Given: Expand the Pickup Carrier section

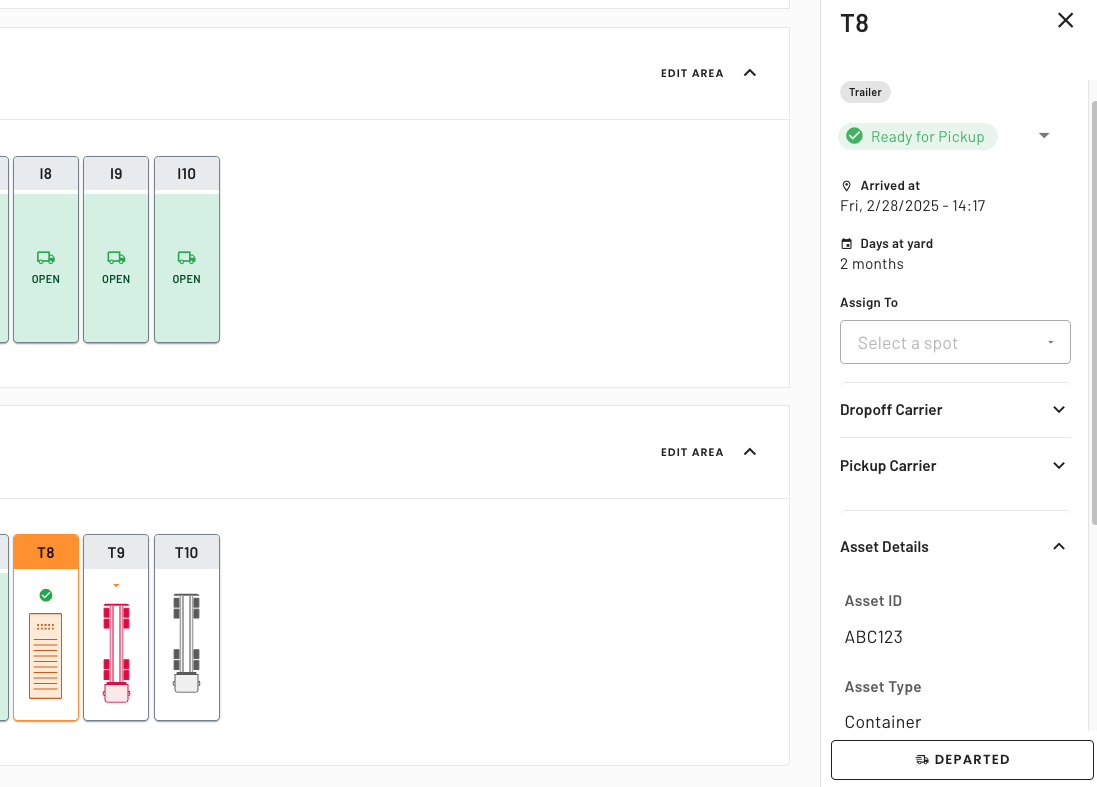Looking at the screenshot, I should tap(955, 466).
